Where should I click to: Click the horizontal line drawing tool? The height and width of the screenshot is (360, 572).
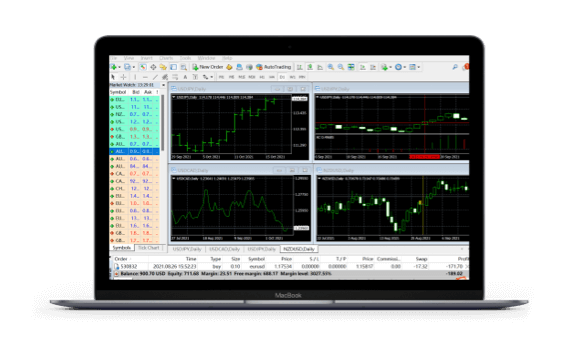click(145, 77)
